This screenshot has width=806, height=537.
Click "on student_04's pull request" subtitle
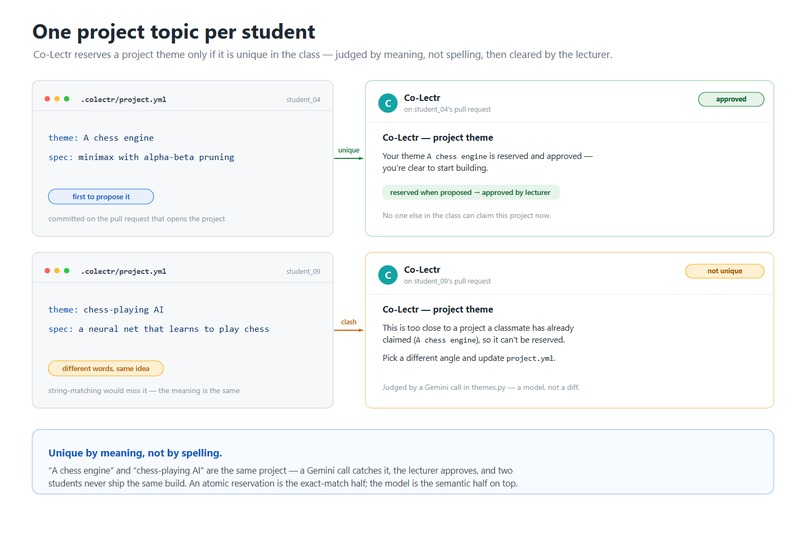click(x=447, y=109)
